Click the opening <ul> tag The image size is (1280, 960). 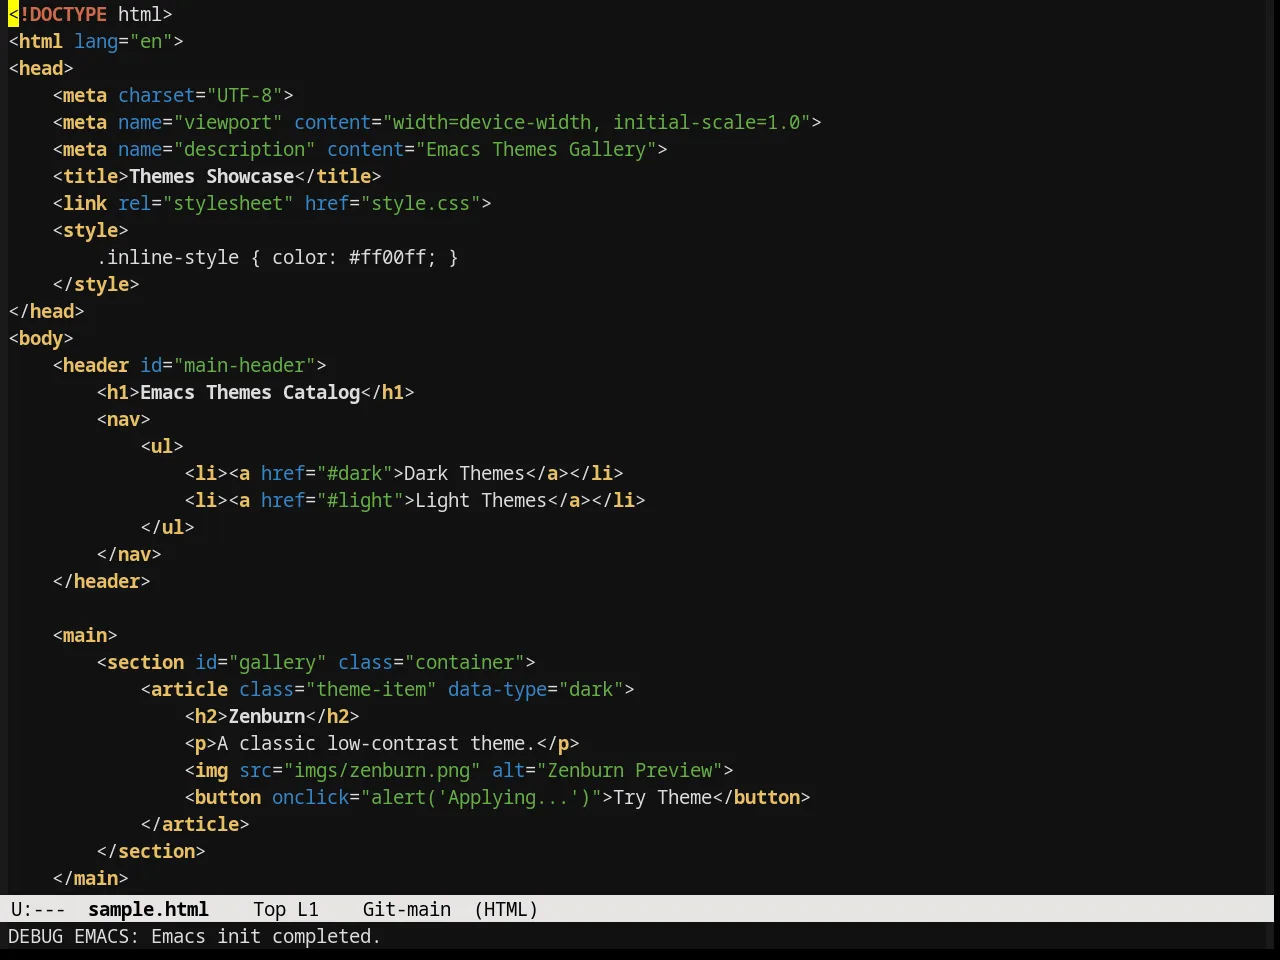pyautogui.click(x=162, y=446)
